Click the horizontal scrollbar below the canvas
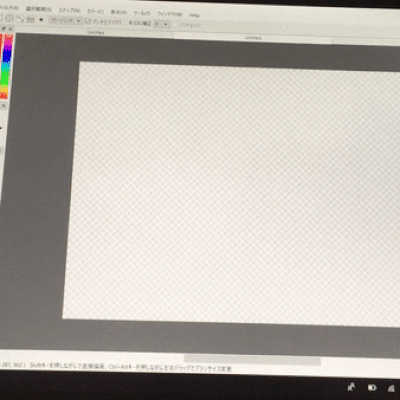Image resolution: width=400 pixels, height=400 pixels. 252,360
